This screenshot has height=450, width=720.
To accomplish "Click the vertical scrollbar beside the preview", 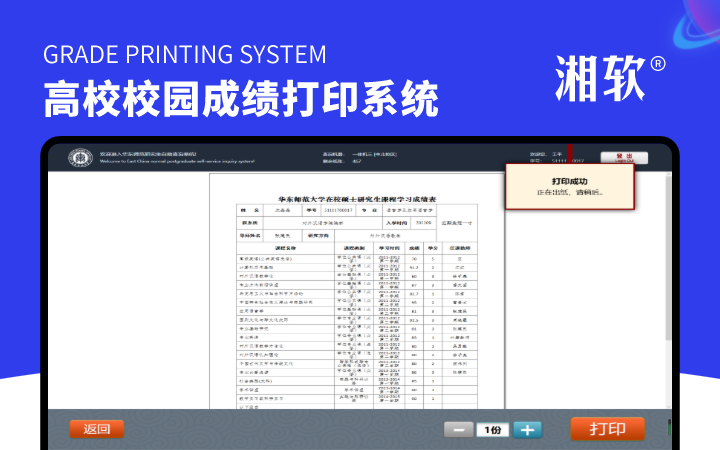I will [668, 290].
